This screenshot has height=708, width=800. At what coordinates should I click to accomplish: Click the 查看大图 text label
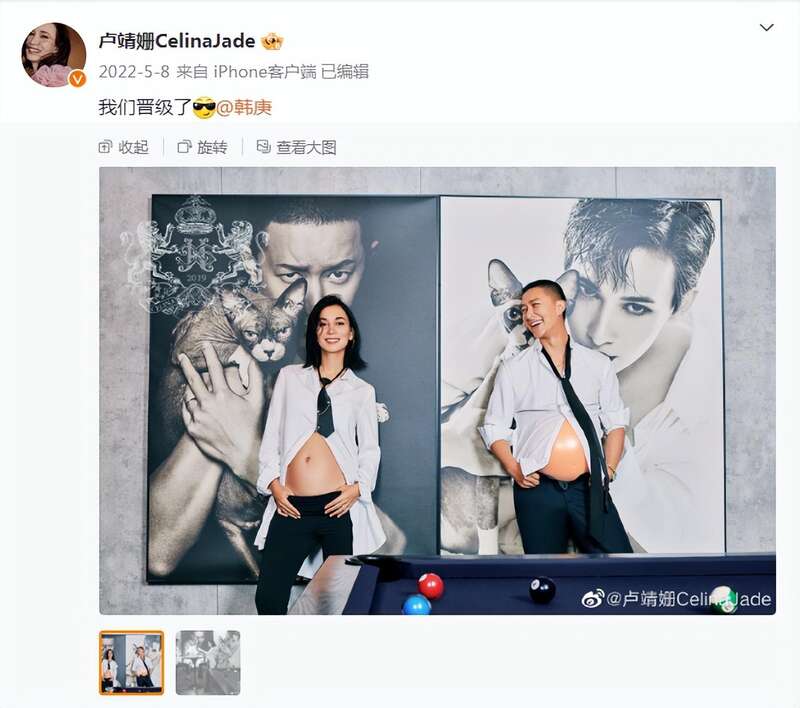point(306,147)
